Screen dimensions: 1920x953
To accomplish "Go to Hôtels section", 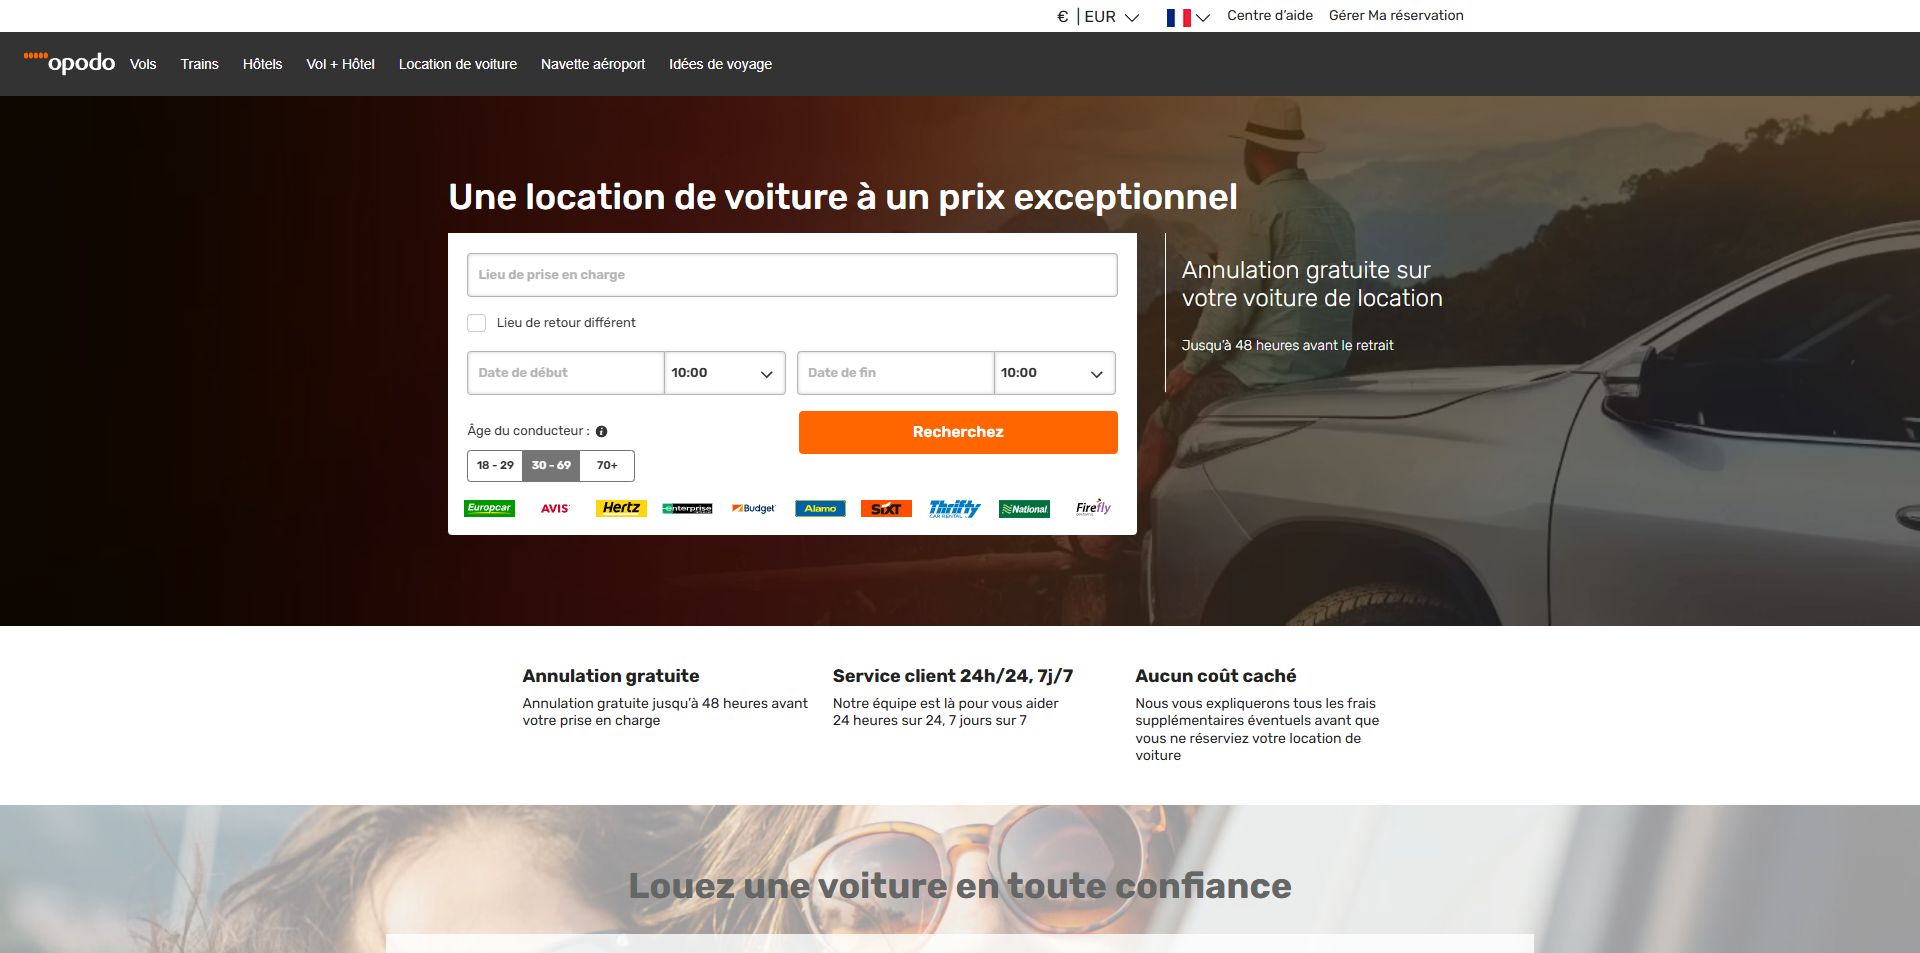I will tap(262, 64).
